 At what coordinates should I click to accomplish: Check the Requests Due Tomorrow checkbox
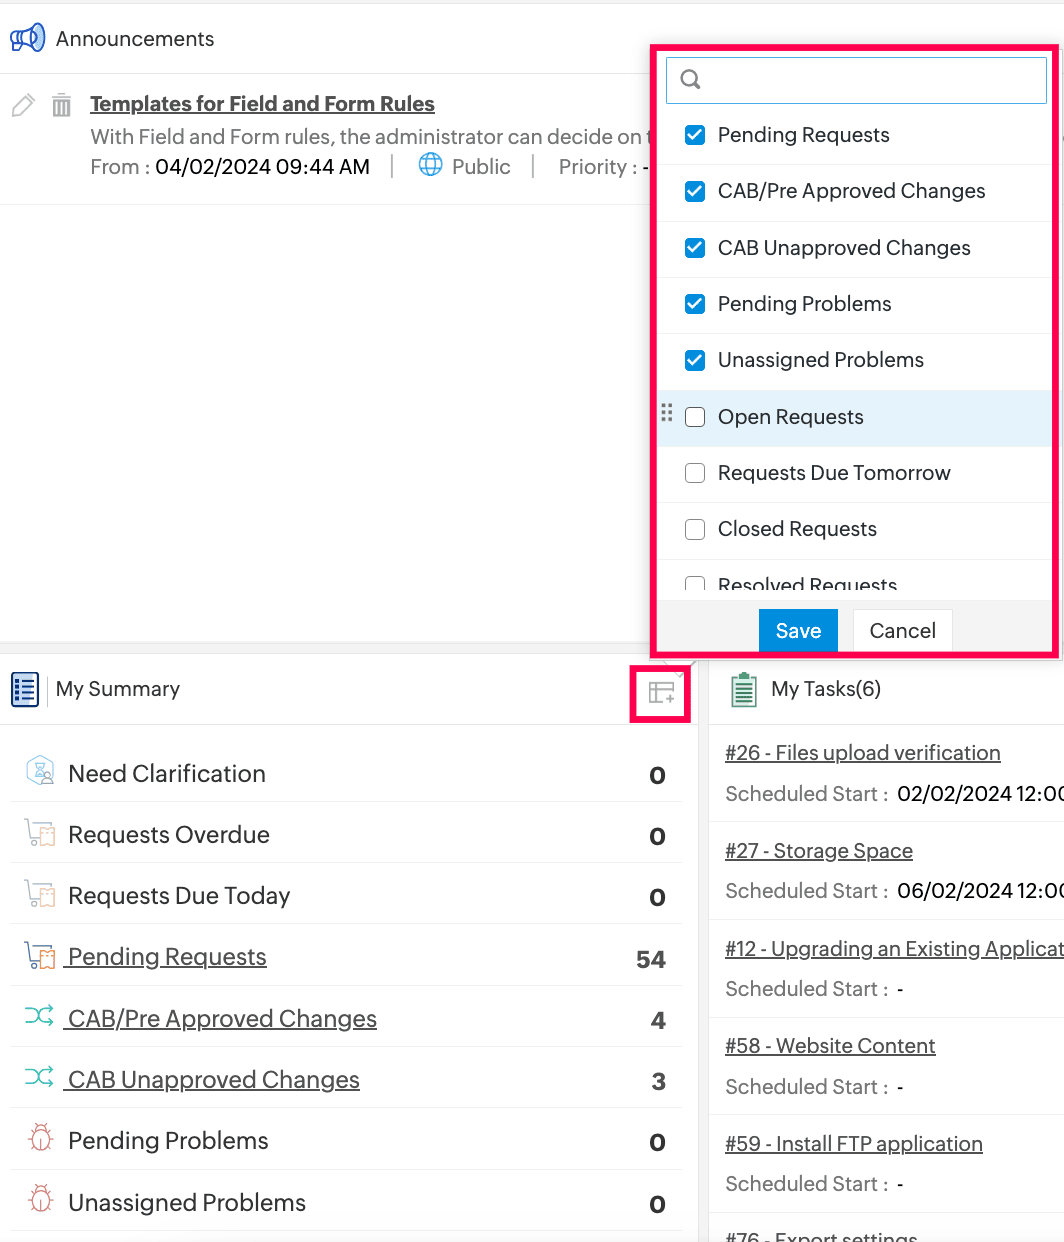[x=695, y=473]
